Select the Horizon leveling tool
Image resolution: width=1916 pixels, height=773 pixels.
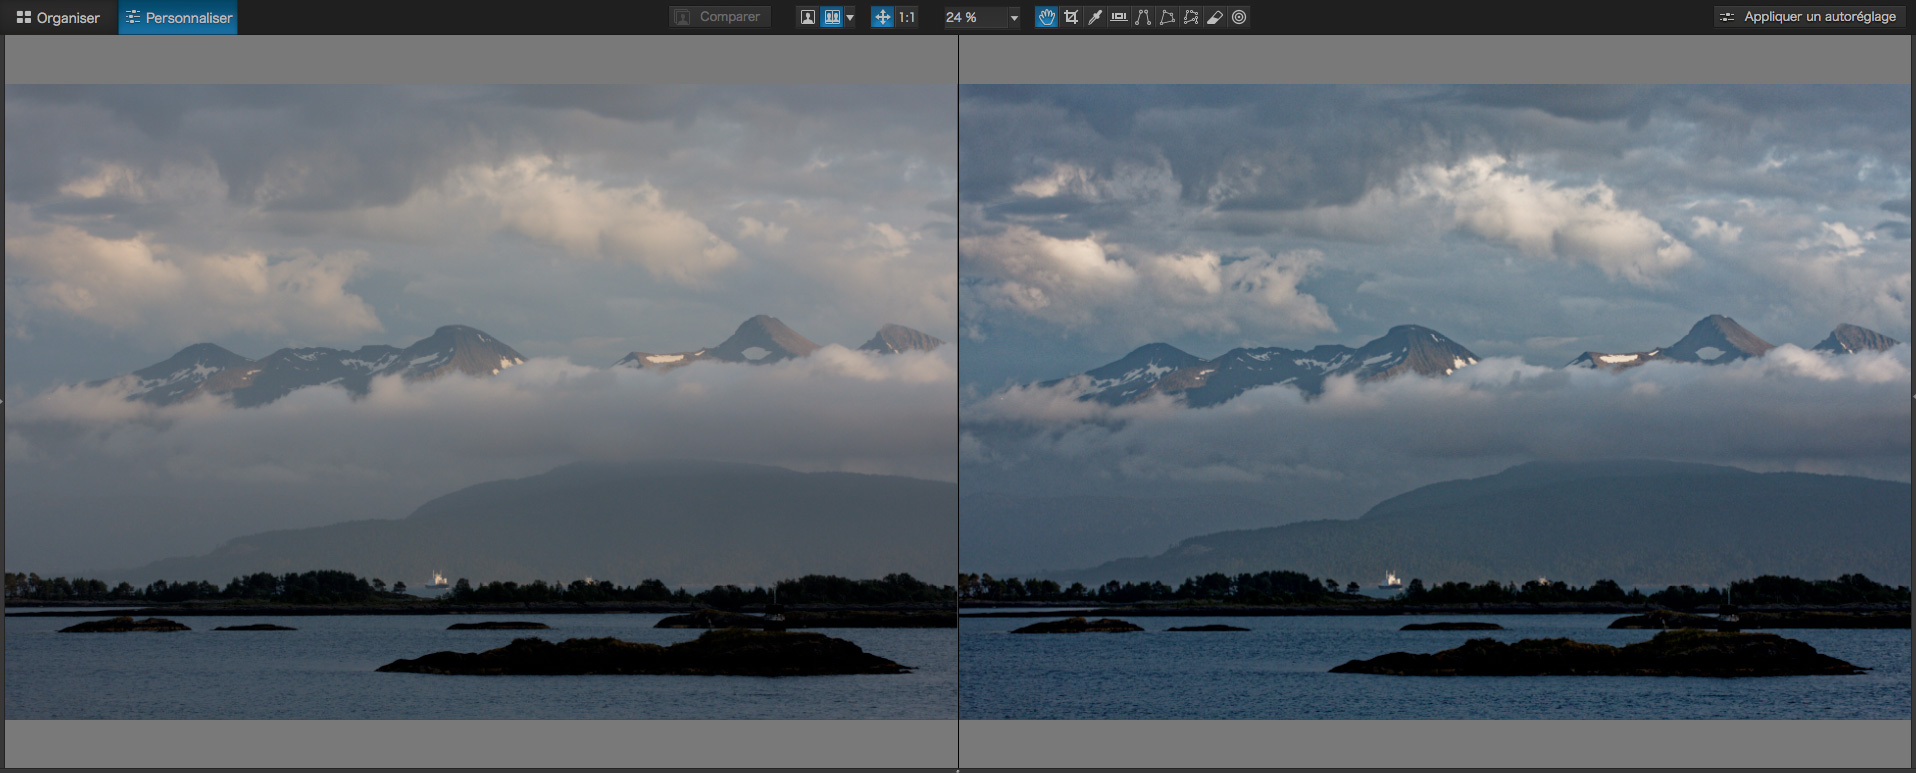[1119, 17]
